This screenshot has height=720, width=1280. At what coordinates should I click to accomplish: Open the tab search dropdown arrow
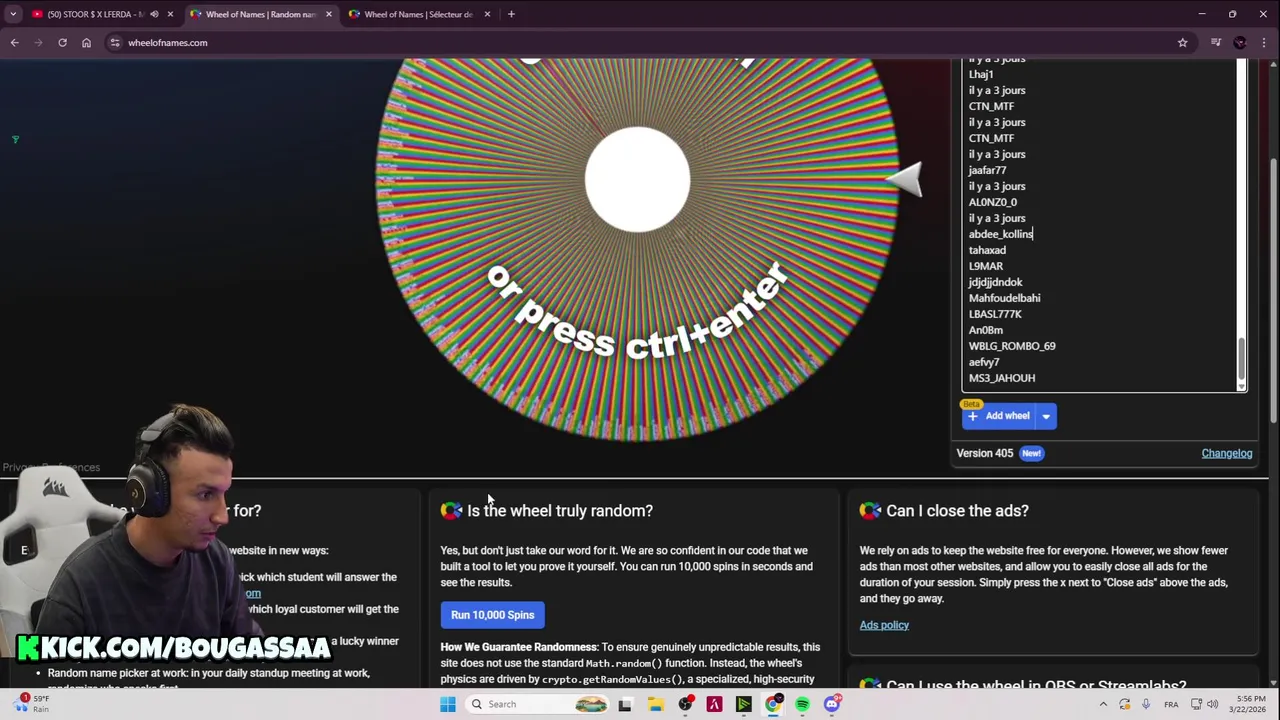point(13,14)
